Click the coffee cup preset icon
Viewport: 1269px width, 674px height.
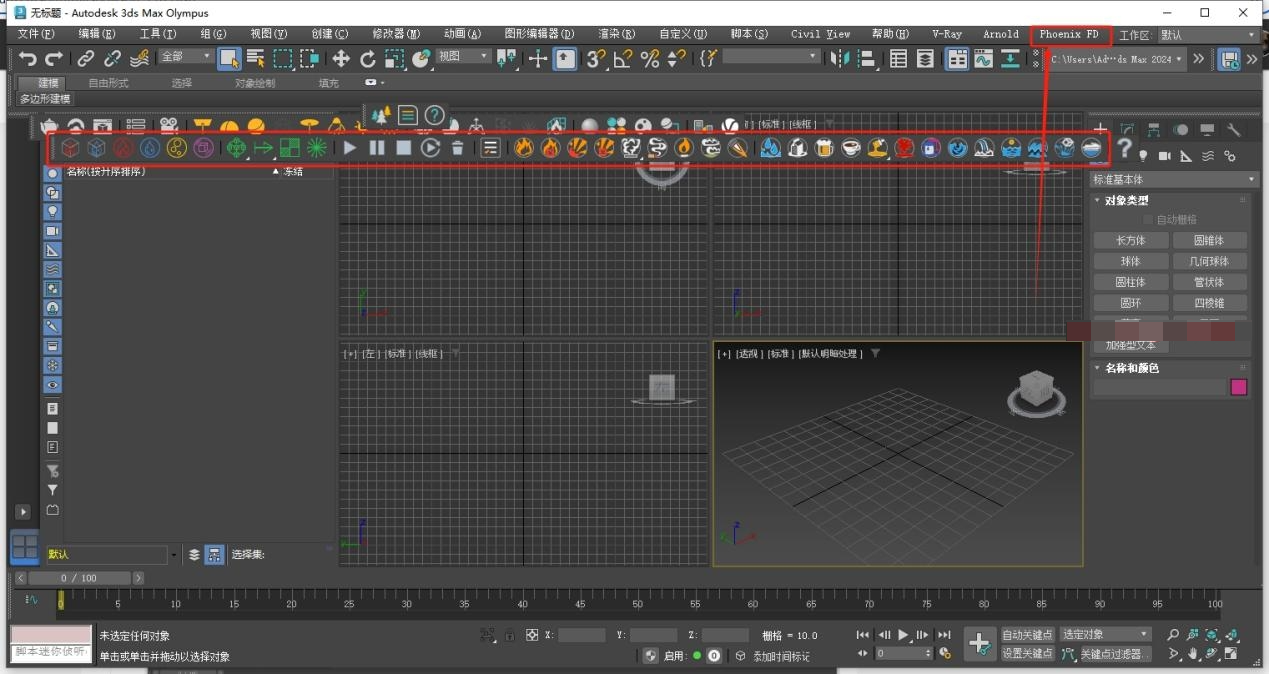pos(851,148)
